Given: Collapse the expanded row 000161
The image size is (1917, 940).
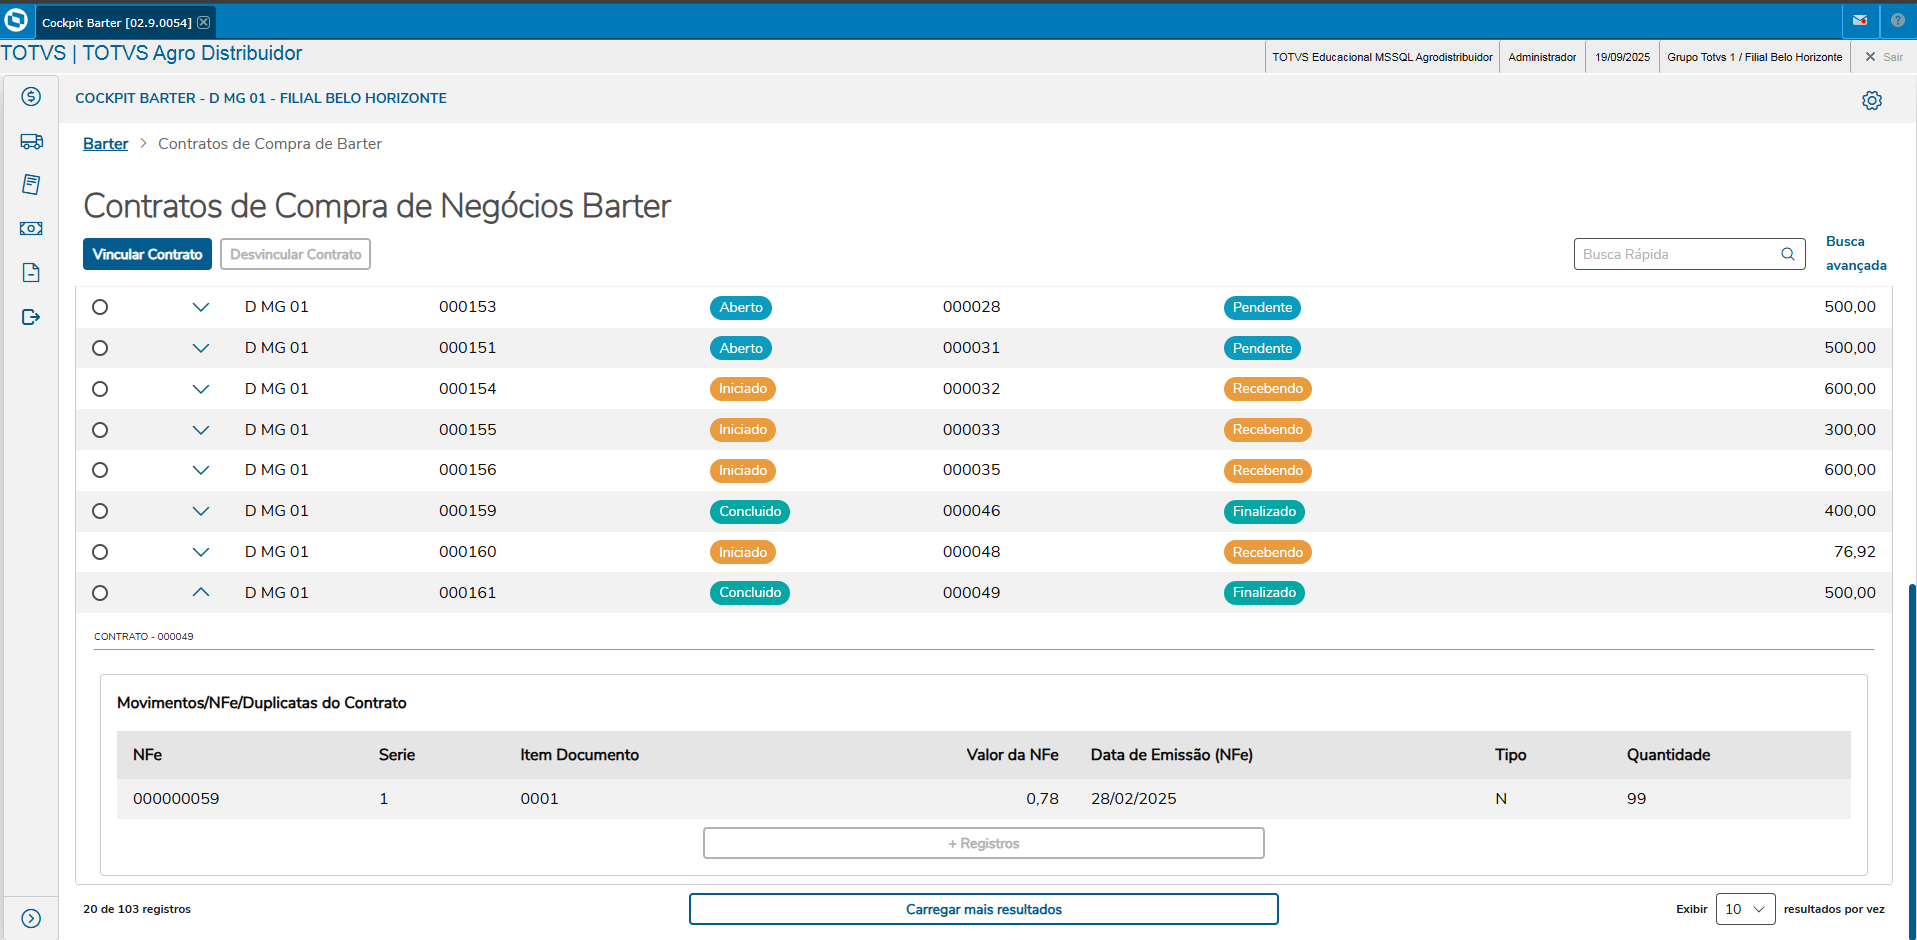Looking at the screenshot, I should [201, 593].
